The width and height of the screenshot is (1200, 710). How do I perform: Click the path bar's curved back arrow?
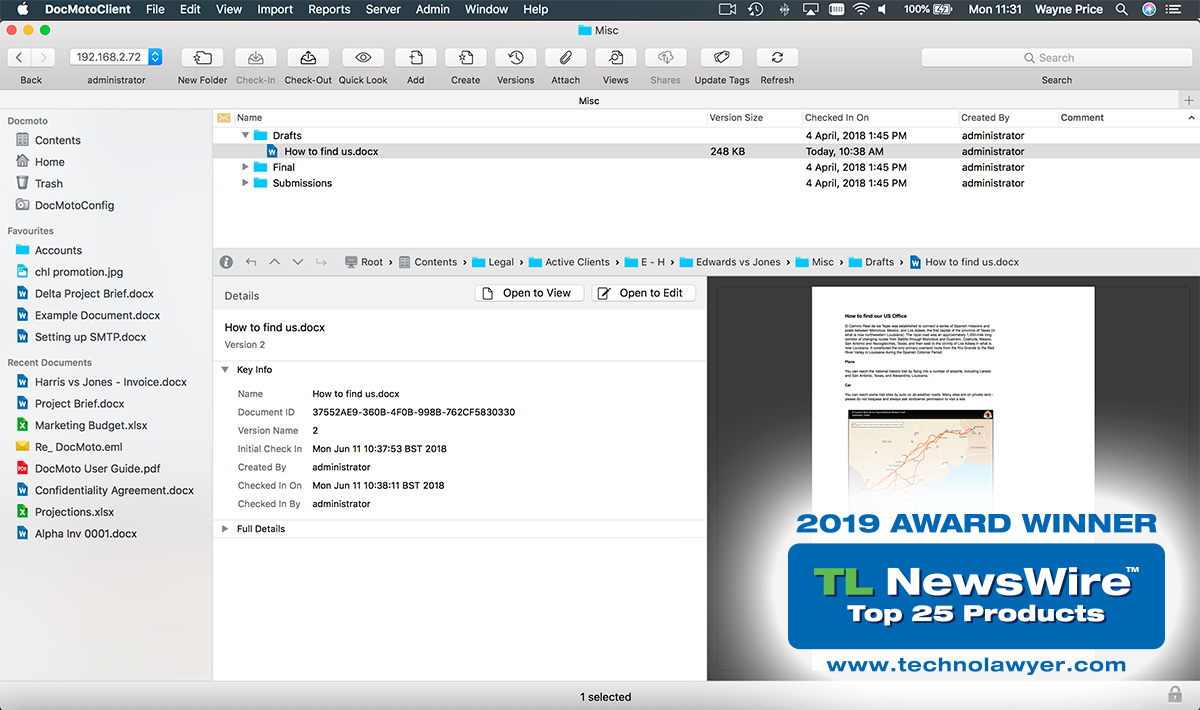(251, 262)
